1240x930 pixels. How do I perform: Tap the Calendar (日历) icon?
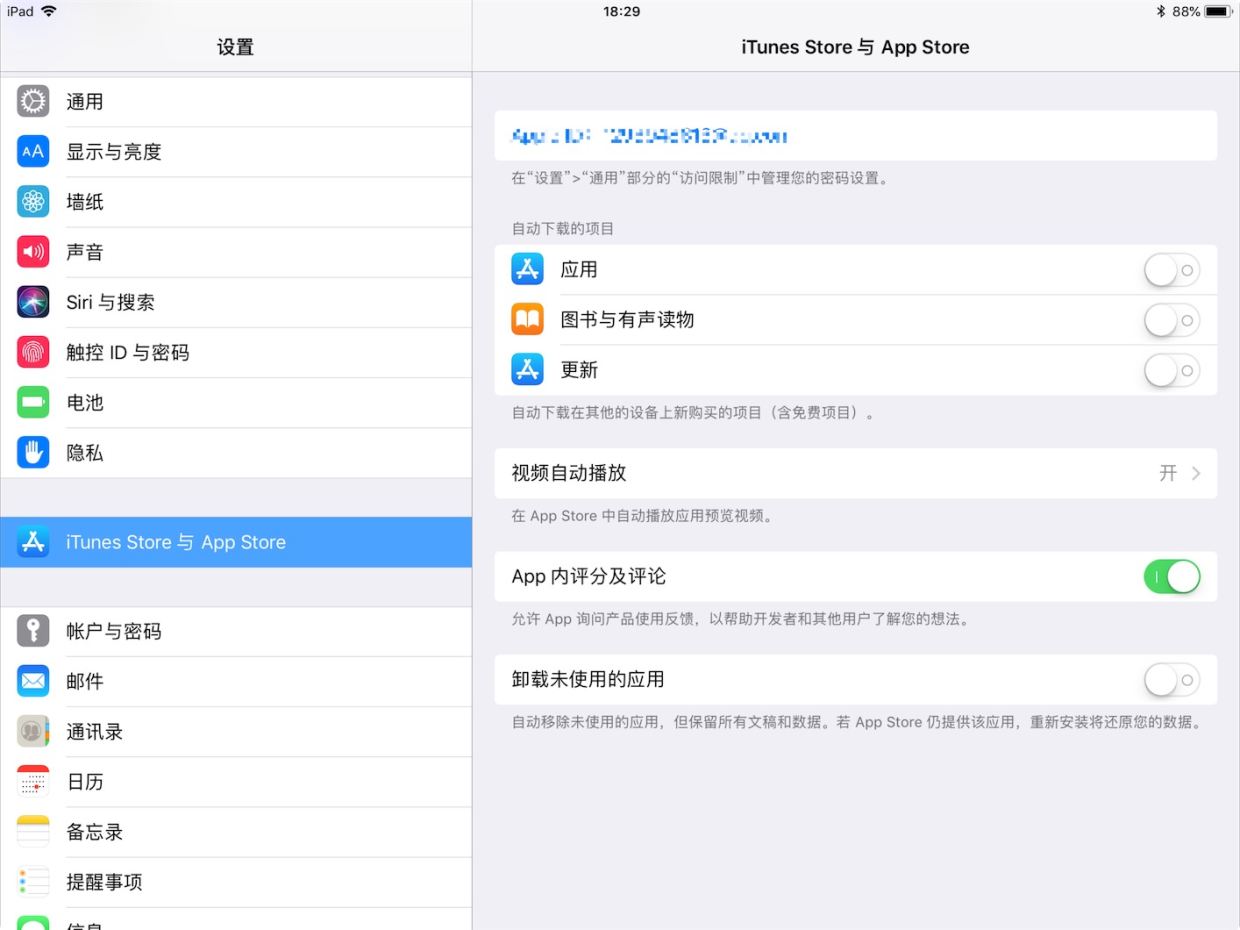pos(33,781)
